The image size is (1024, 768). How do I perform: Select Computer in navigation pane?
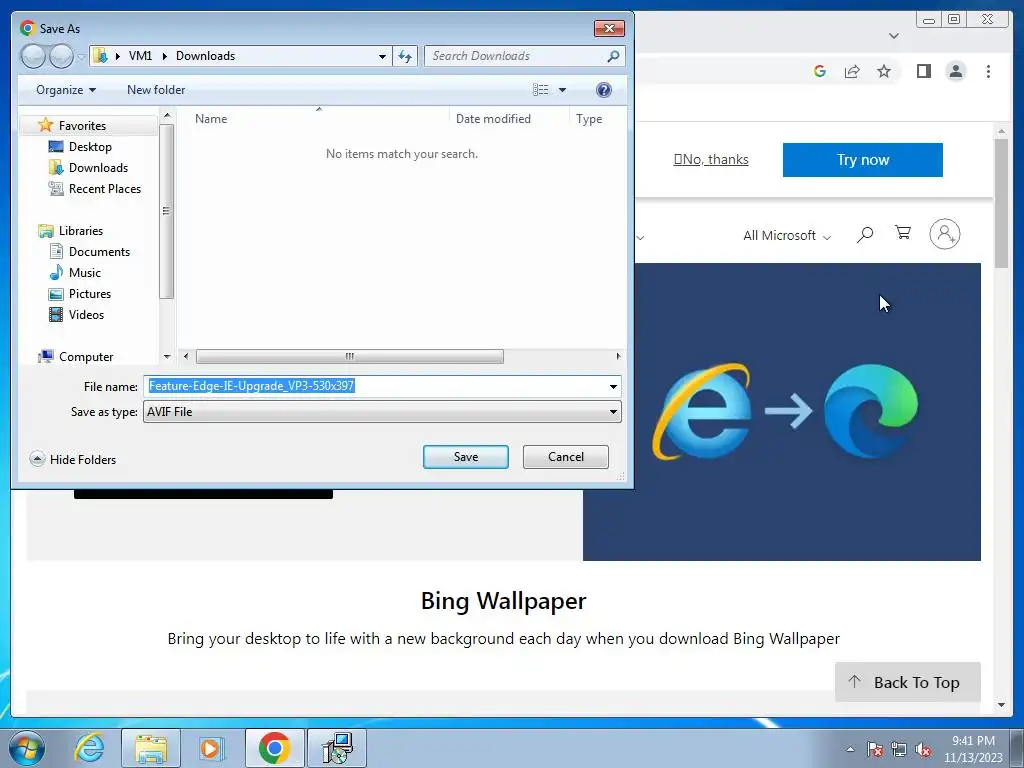coord(86,357)
